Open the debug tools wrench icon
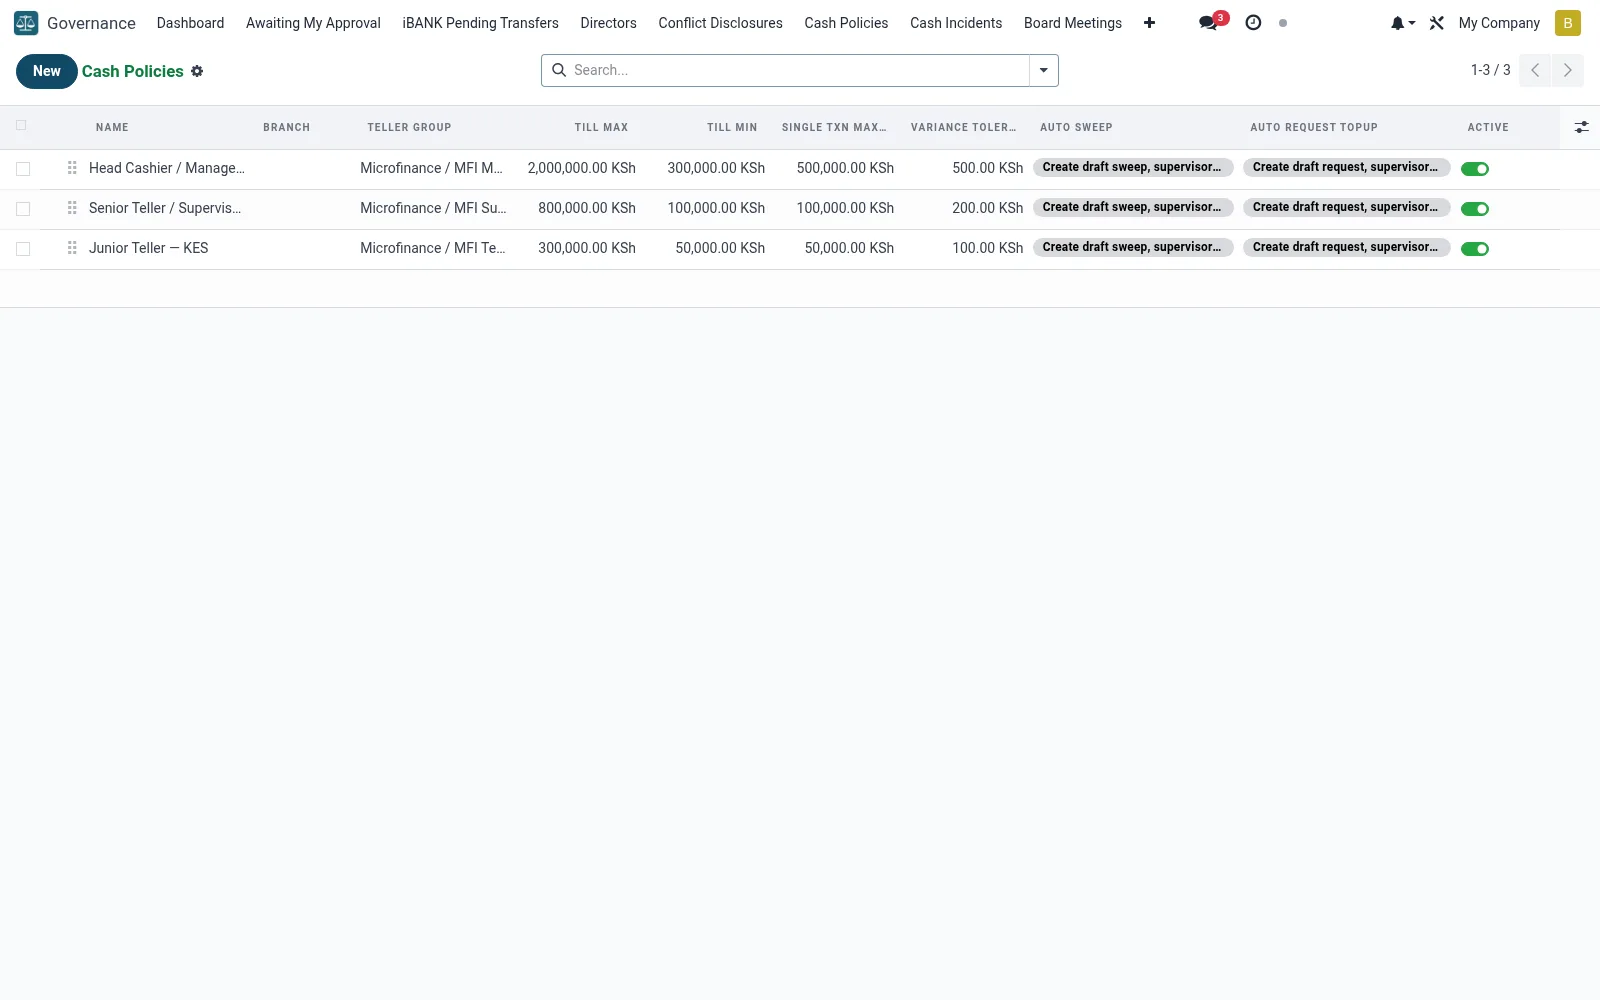Viewport: 1600px width, 1000px height. [x=1437, y=23]
